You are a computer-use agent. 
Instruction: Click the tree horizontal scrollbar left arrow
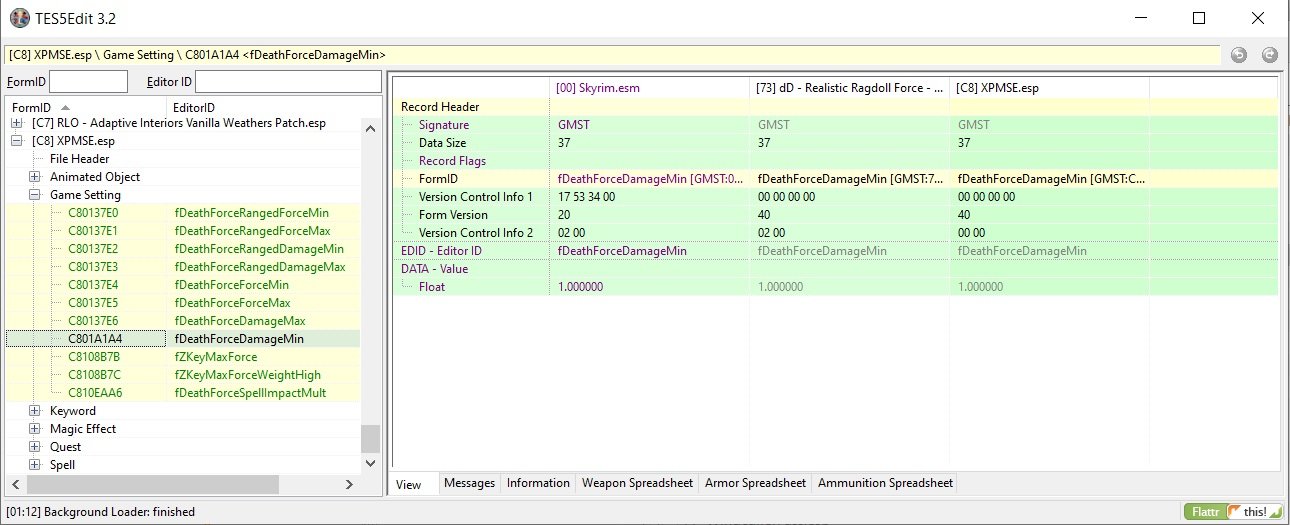16,484
